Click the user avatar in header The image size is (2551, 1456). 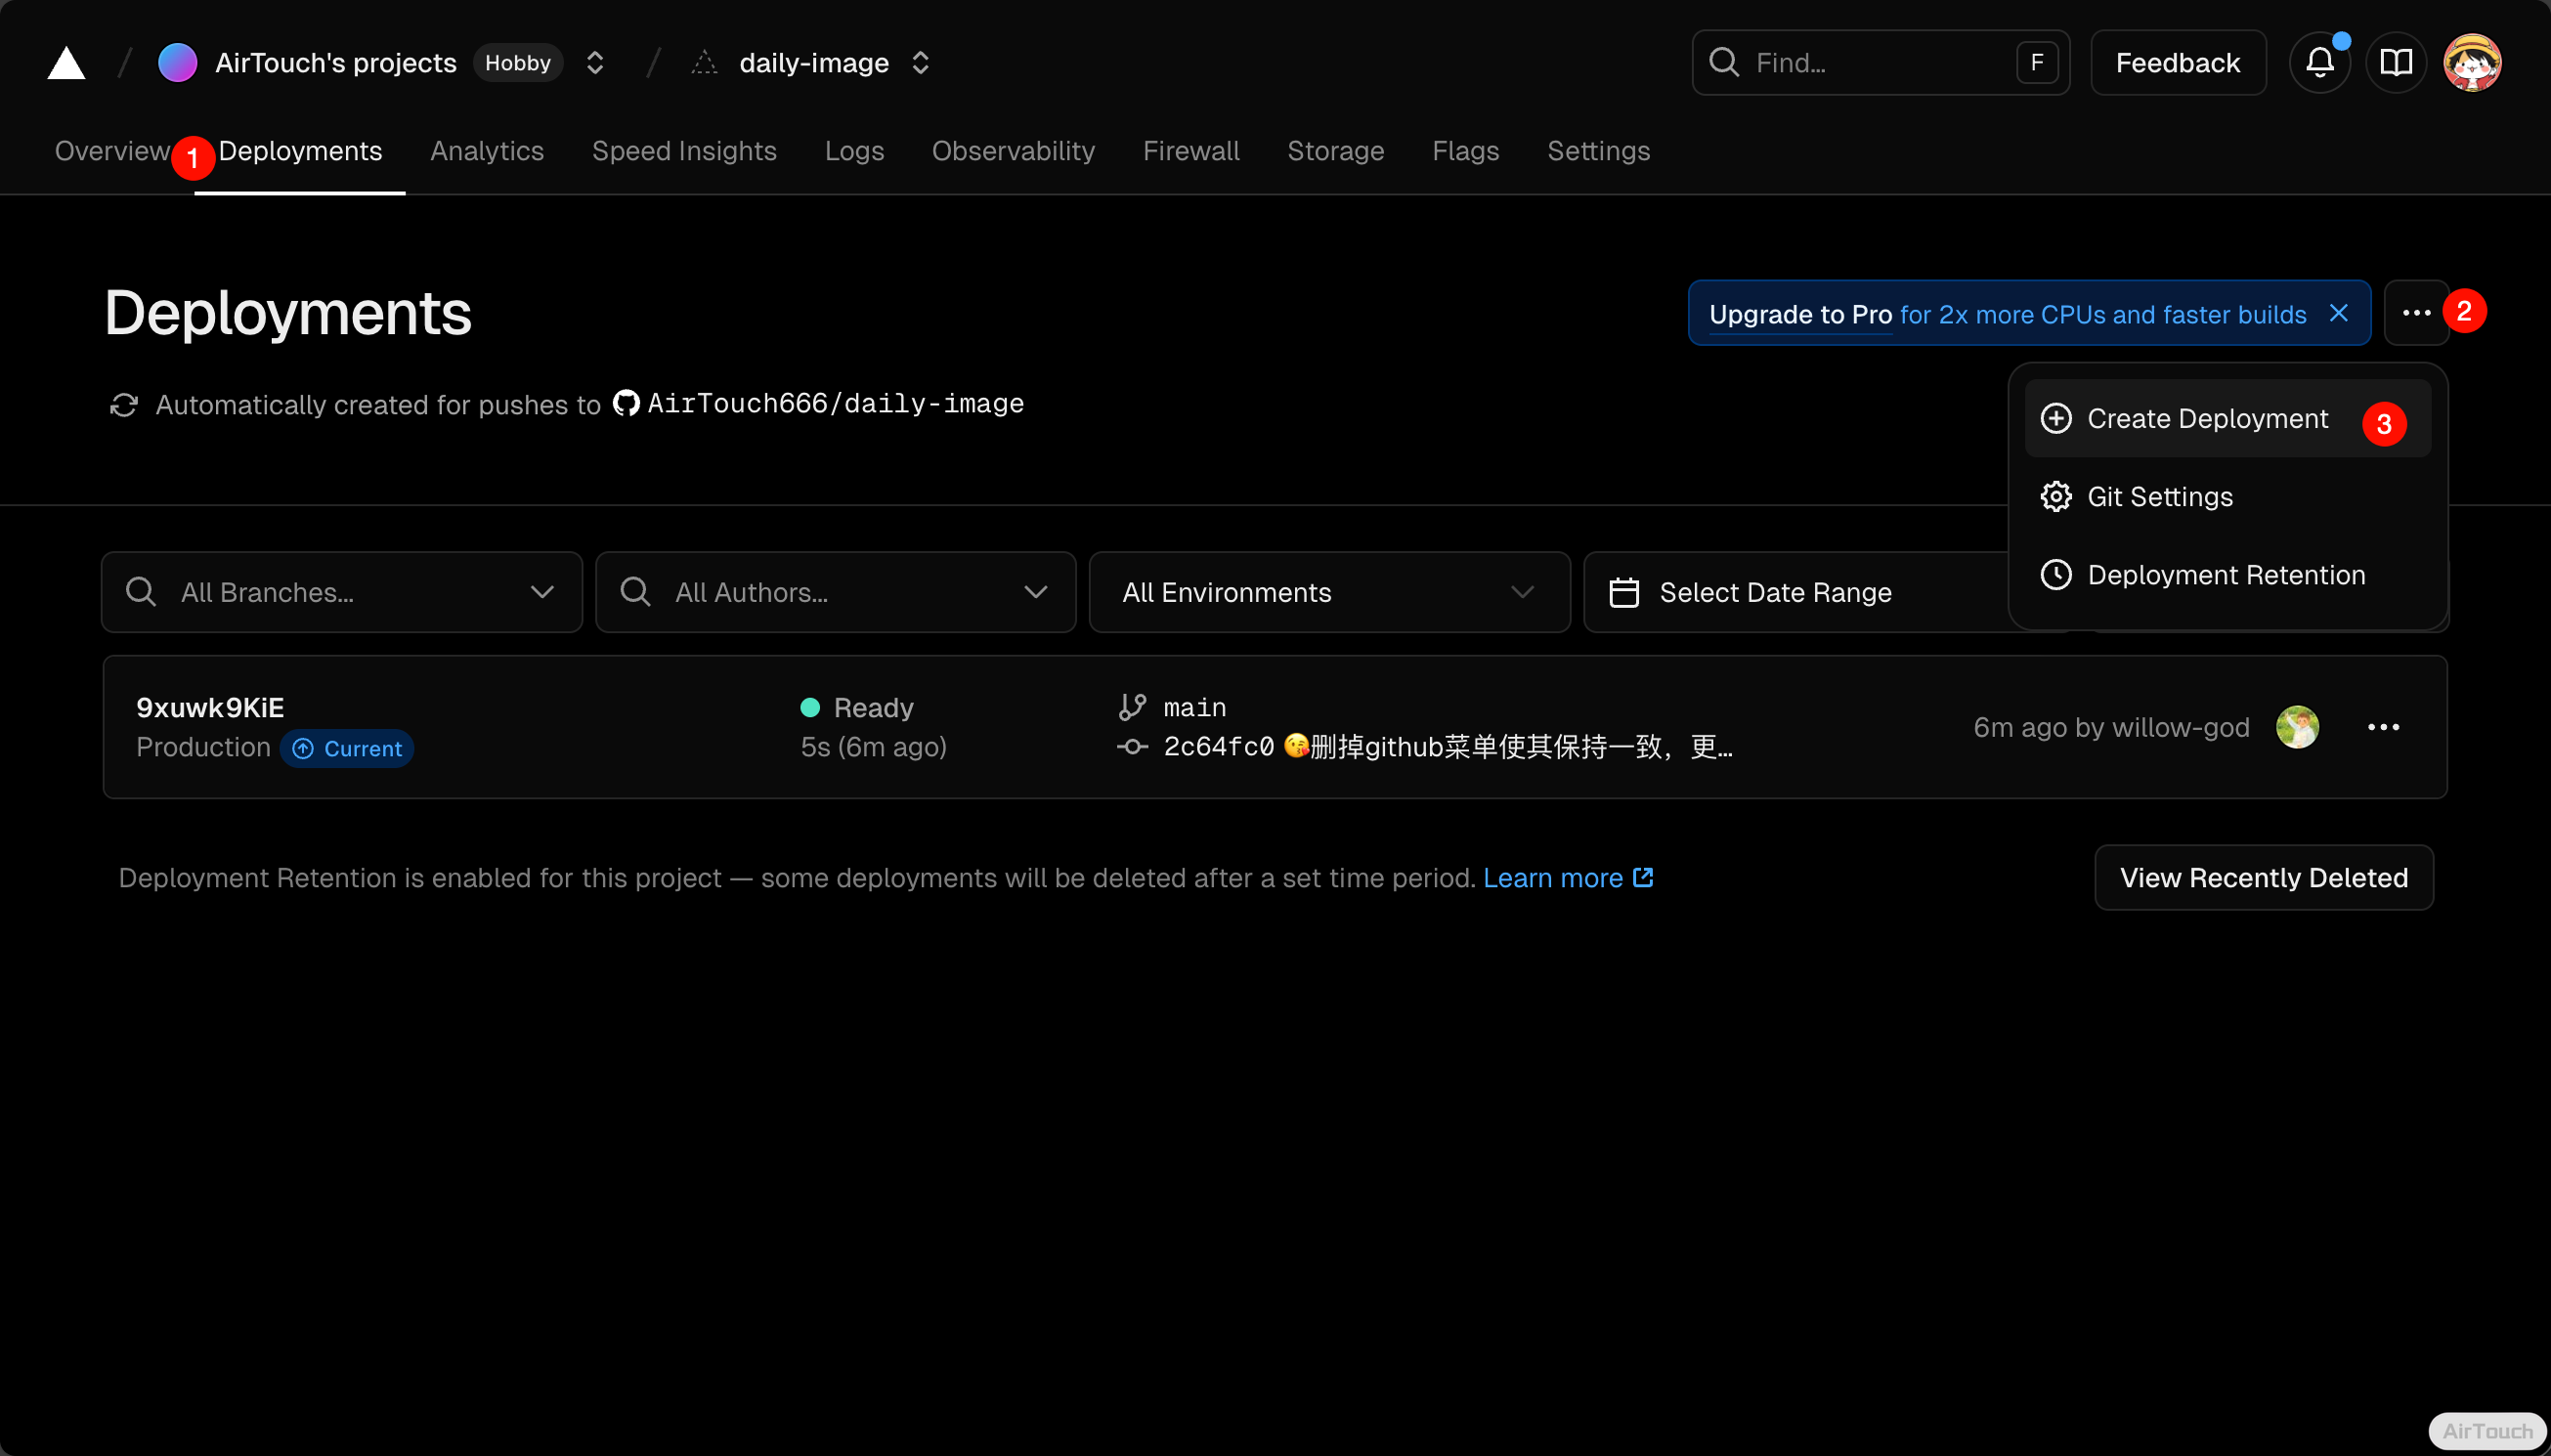click(2471, 63)
